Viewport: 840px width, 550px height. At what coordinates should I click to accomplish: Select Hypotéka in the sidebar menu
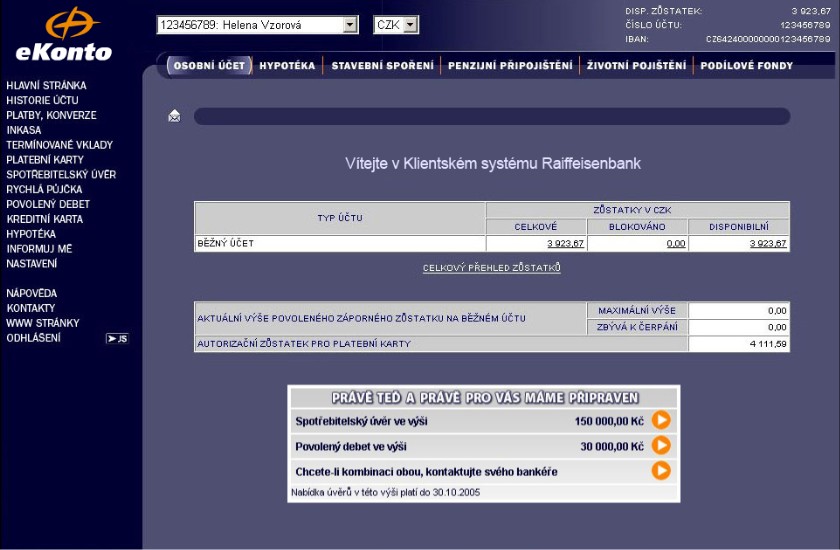tap(31, 234)
